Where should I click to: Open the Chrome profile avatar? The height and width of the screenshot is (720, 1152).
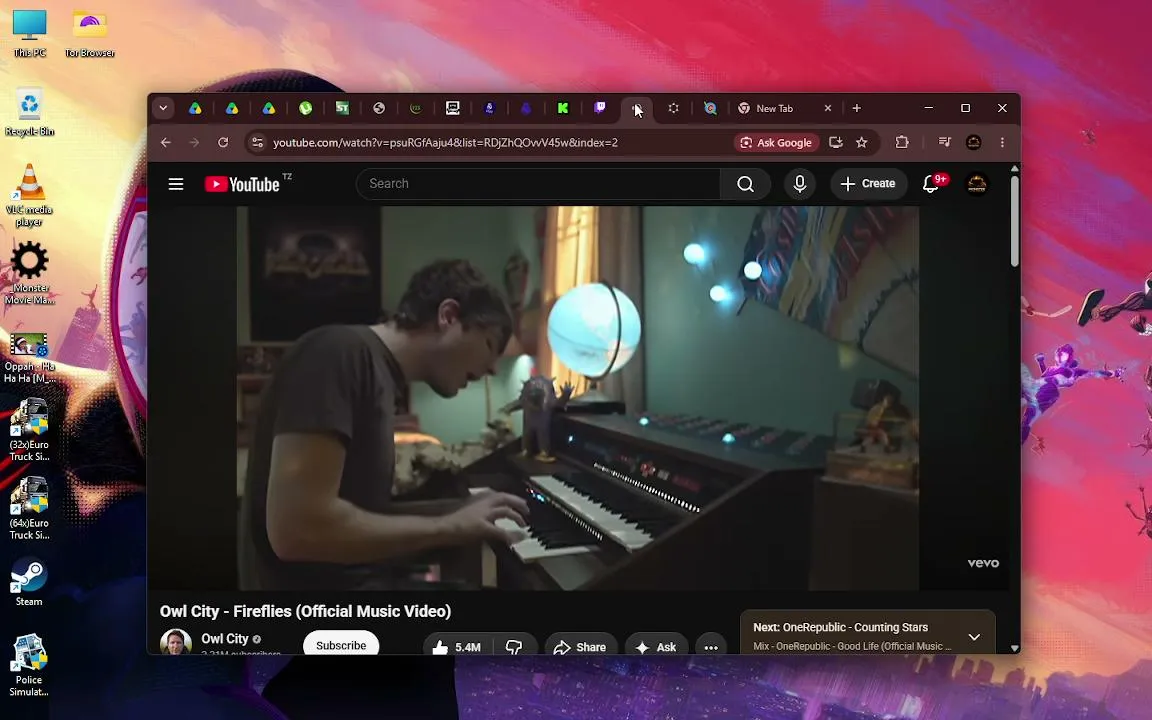pyautogui.click(x=973, y=143)
